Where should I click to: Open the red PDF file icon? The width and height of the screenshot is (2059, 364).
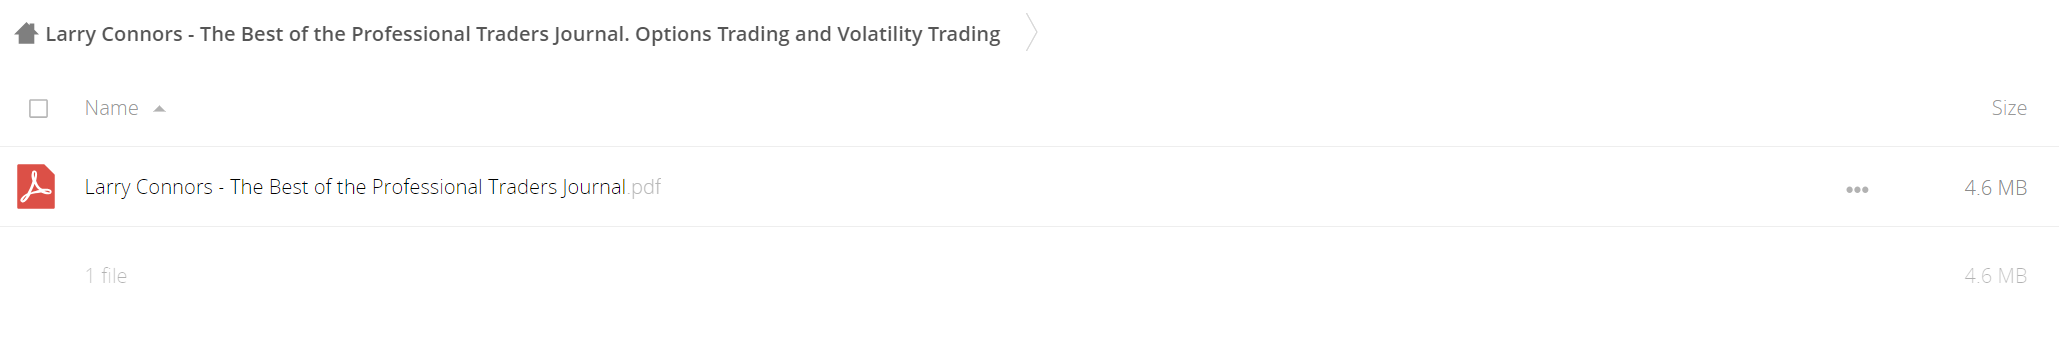pos(36,187)
